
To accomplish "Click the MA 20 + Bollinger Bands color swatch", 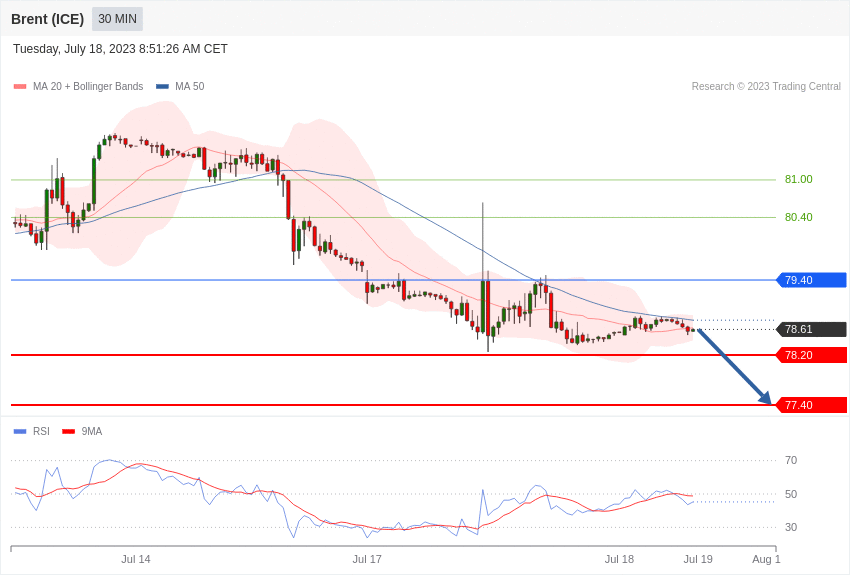I will tap(20, 86).
